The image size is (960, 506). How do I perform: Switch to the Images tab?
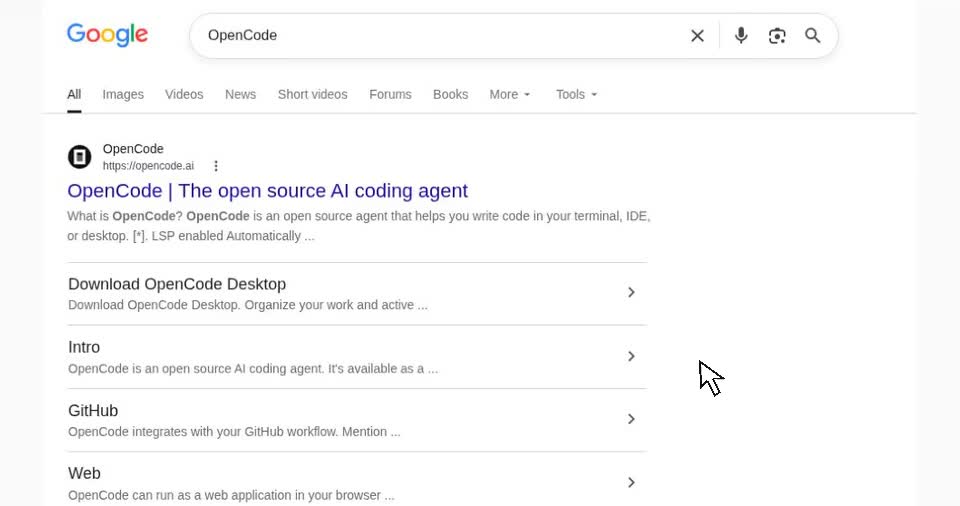(x=123, y=94)
